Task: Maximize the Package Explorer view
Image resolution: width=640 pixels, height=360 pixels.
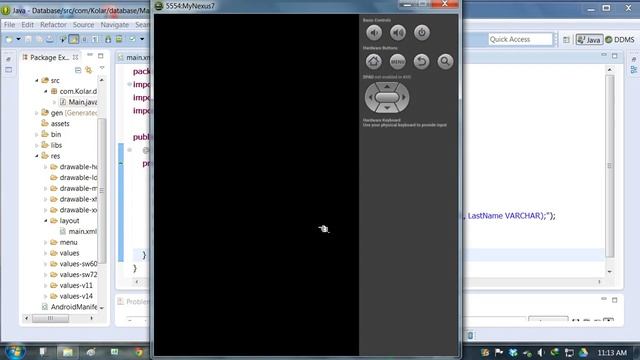Action: pos(100,56)
